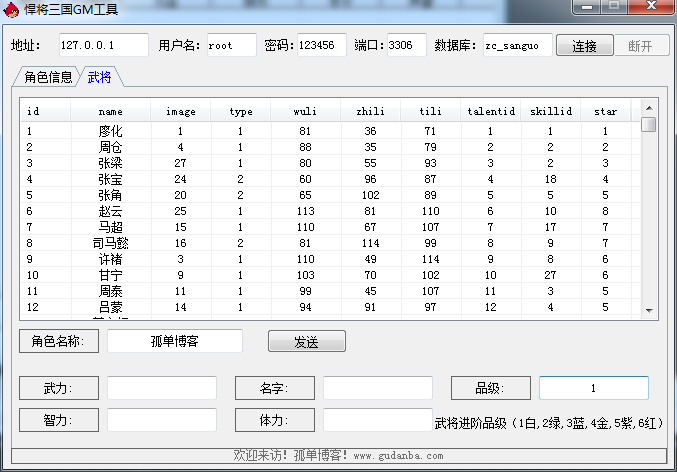The width and height of the screenshot is (677, 472).
Task: Focus the 地址 address field with 127.0.0.1
Action: 104,45
